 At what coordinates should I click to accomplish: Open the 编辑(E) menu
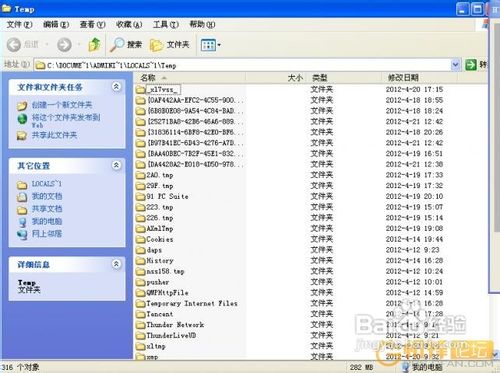[x=56, y=24]
